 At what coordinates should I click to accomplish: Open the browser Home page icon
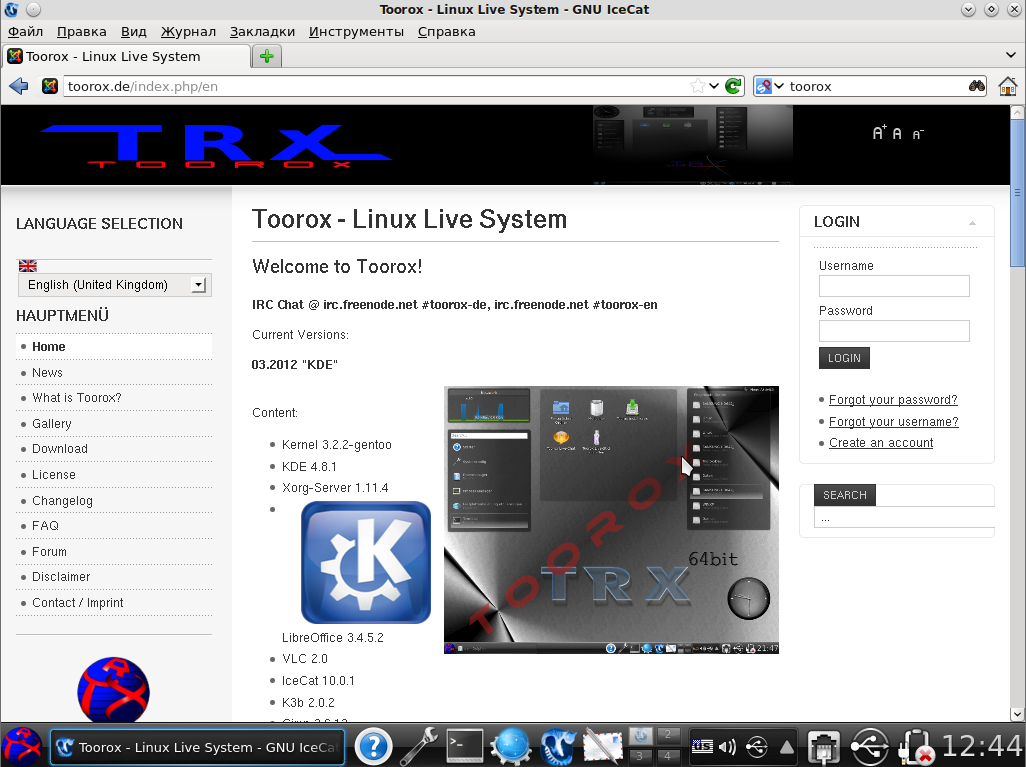pos(1007,87)
